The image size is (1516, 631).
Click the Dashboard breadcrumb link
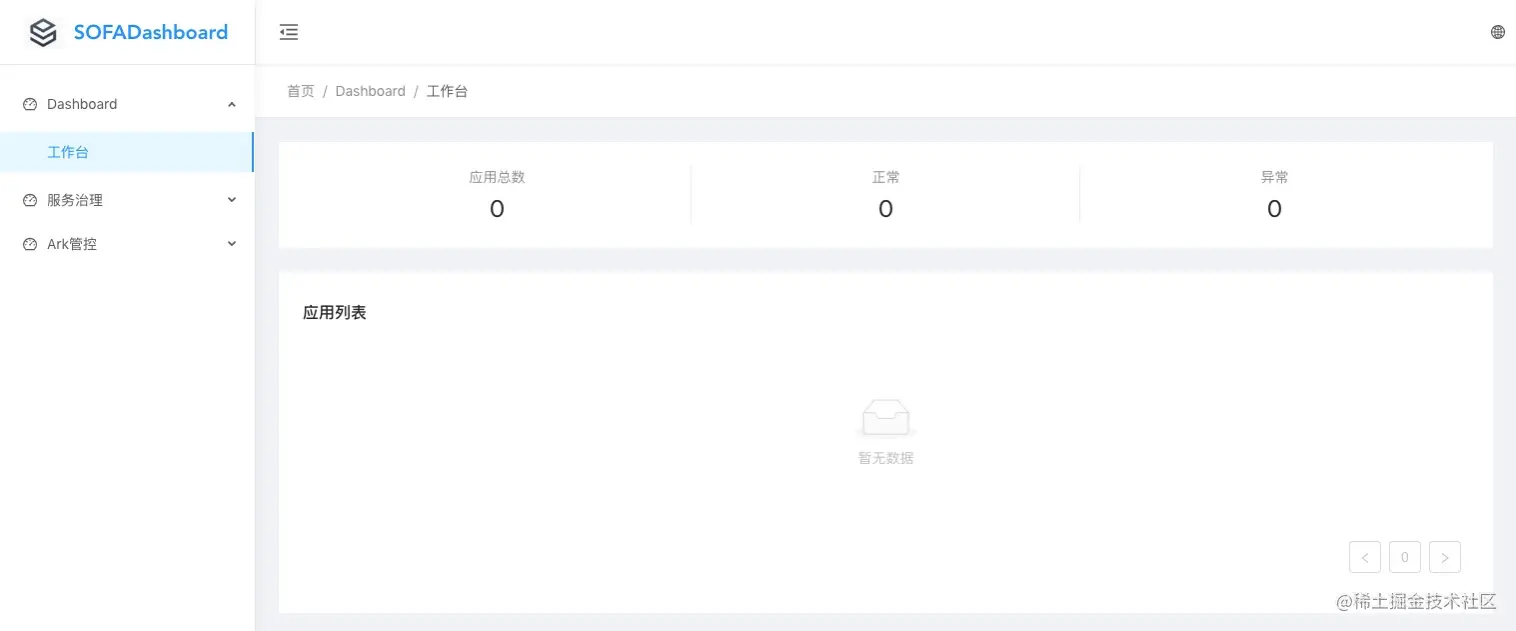click(370, 91)
